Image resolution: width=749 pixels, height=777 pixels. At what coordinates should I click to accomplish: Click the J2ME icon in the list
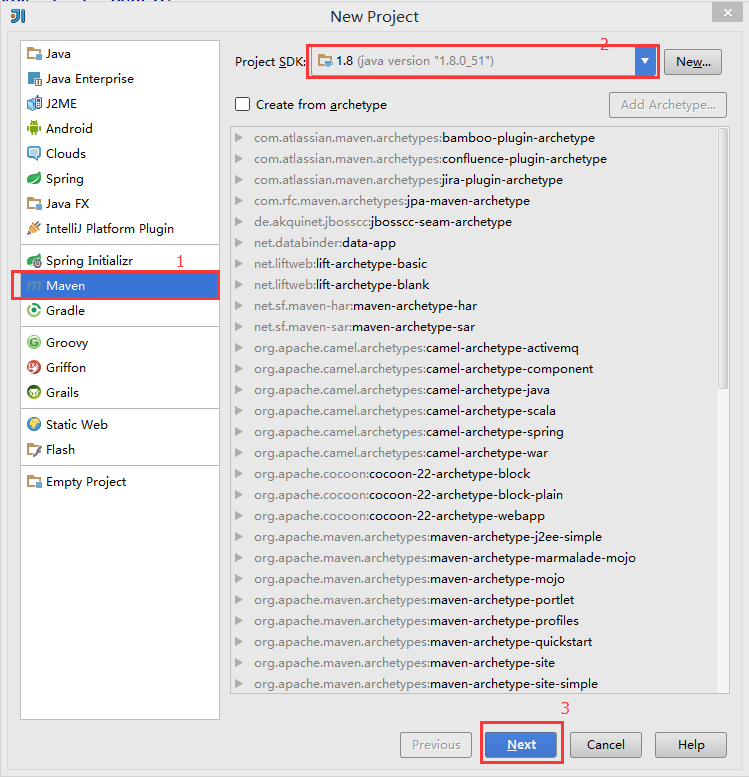tap(34, 104)
